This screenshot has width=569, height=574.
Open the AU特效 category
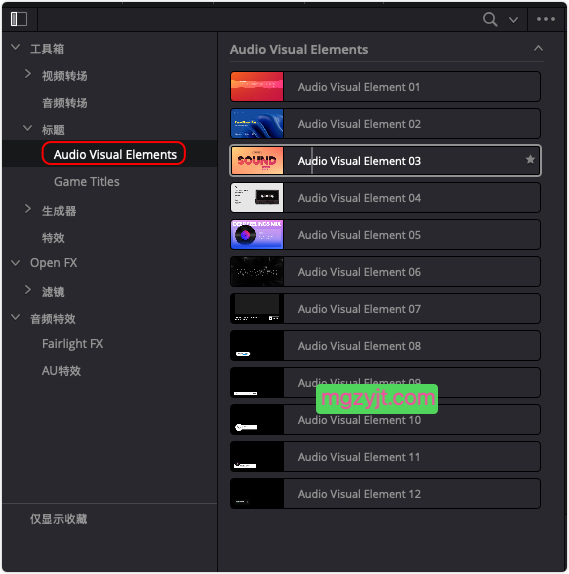(61, 371)
